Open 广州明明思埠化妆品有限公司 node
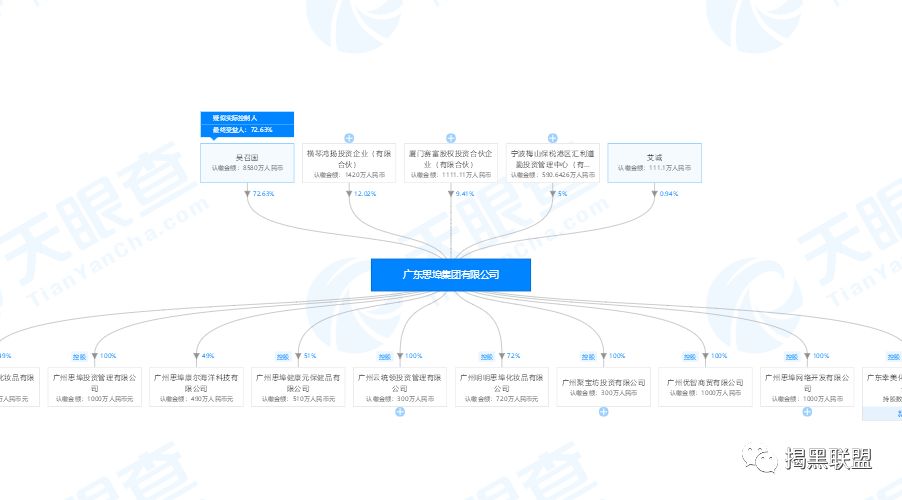 tap(502, 387)
